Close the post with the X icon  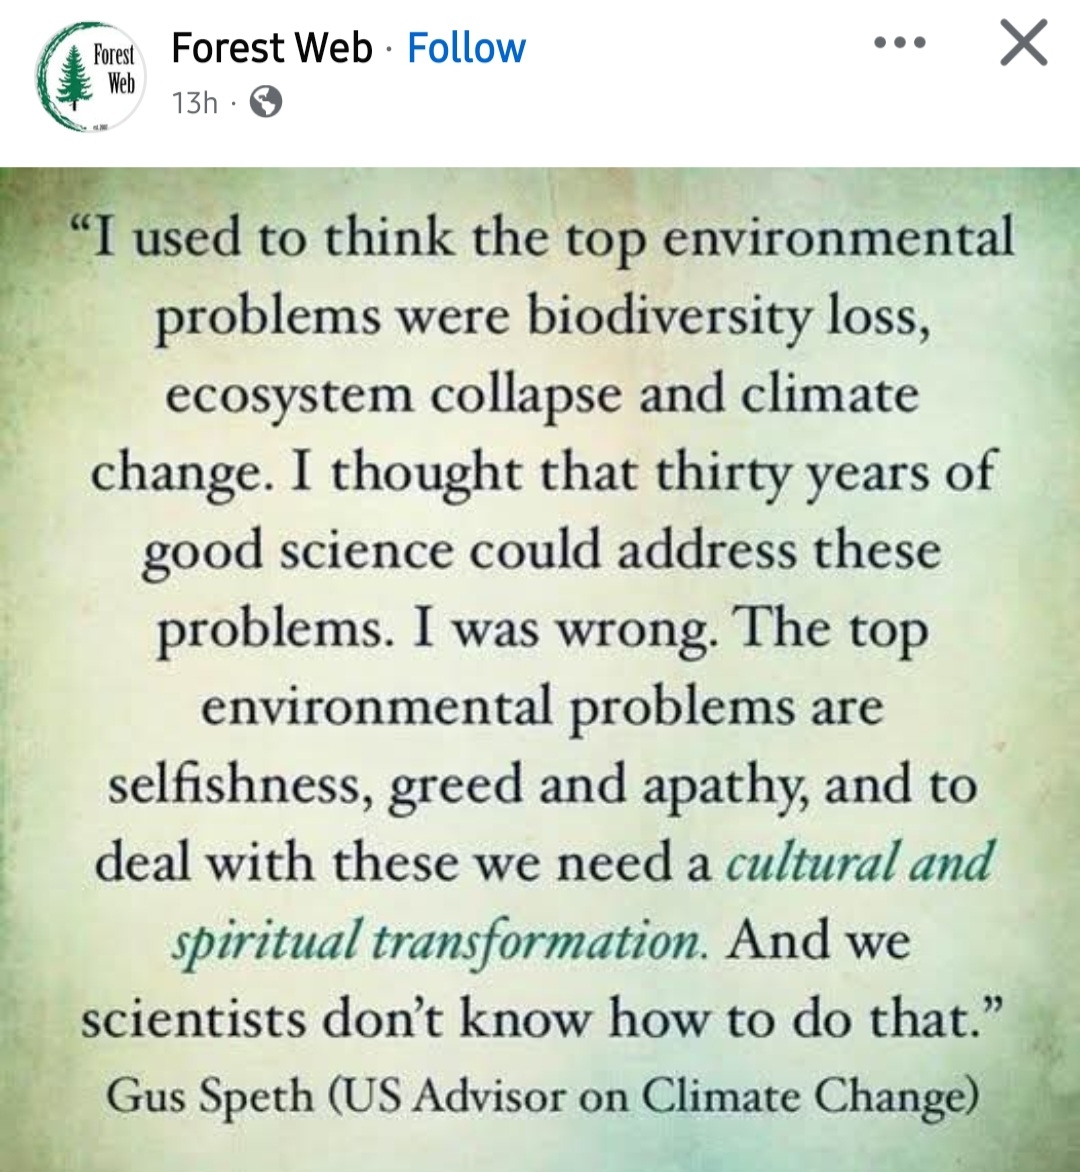(1023, 44)
